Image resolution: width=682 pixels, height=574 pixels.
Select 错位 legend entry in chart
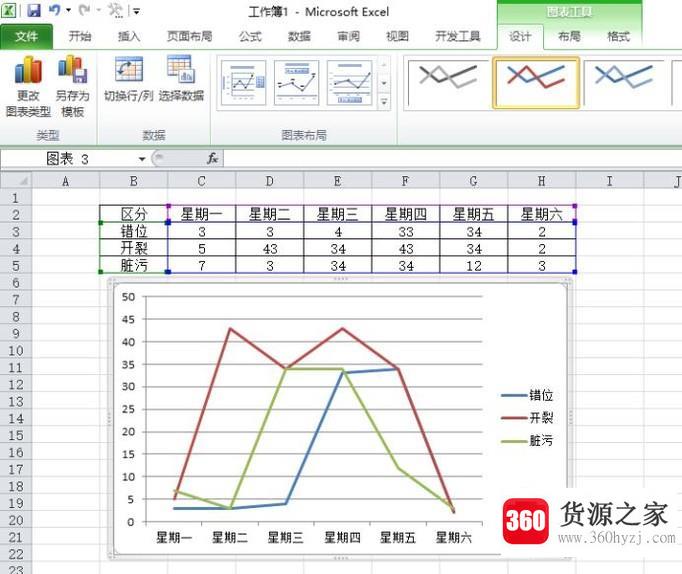click(x=527, y=395)
